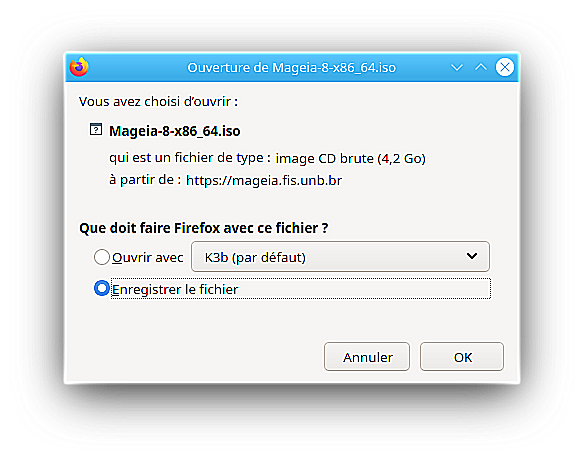
Task: Maximize the dialog with the up chevron
Action: [x=481, y=67]
